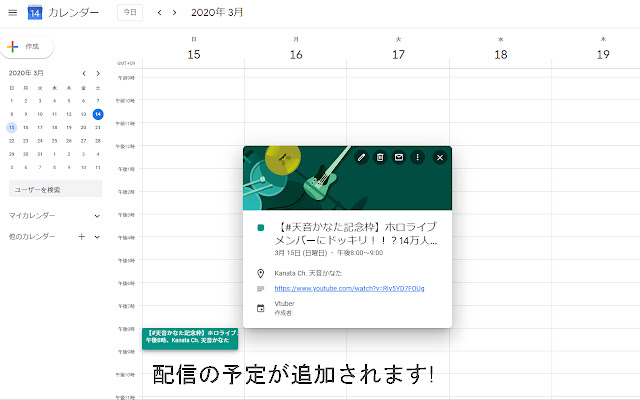Open the hamburger main menu
640x400 pixels.
click(13, 13)
